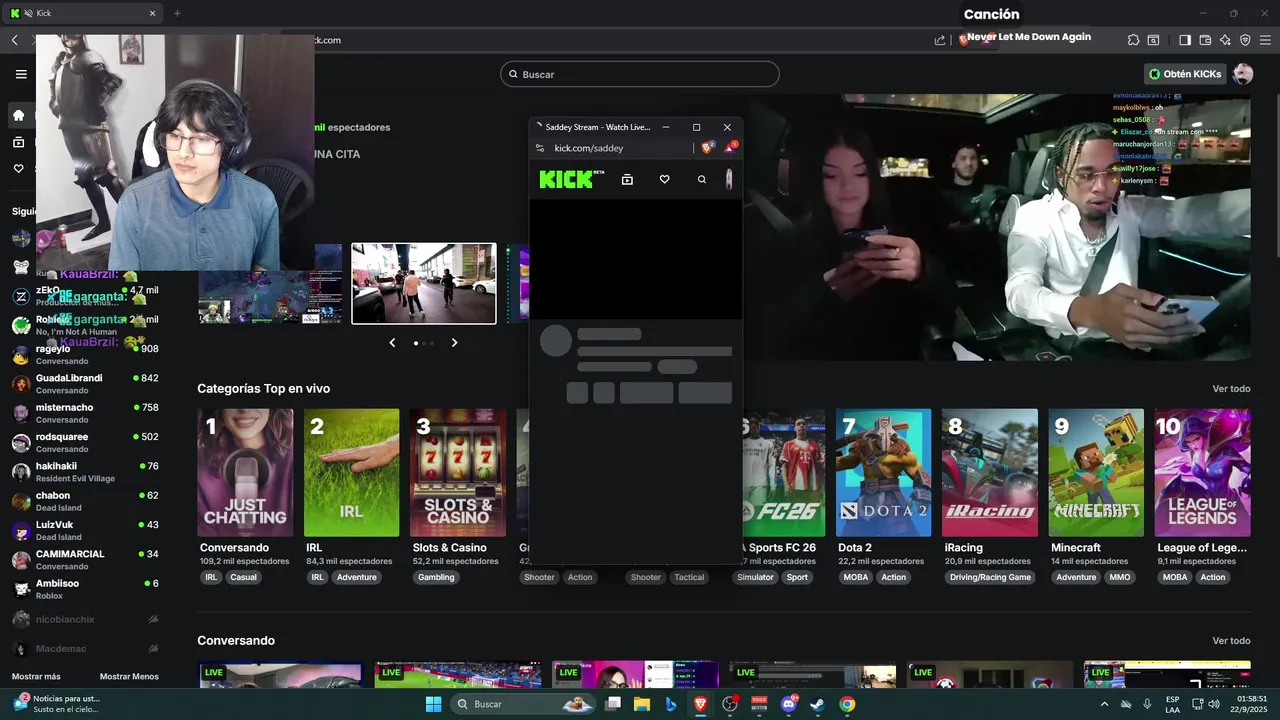Open Steam from the taskbar

coord(817,704)
